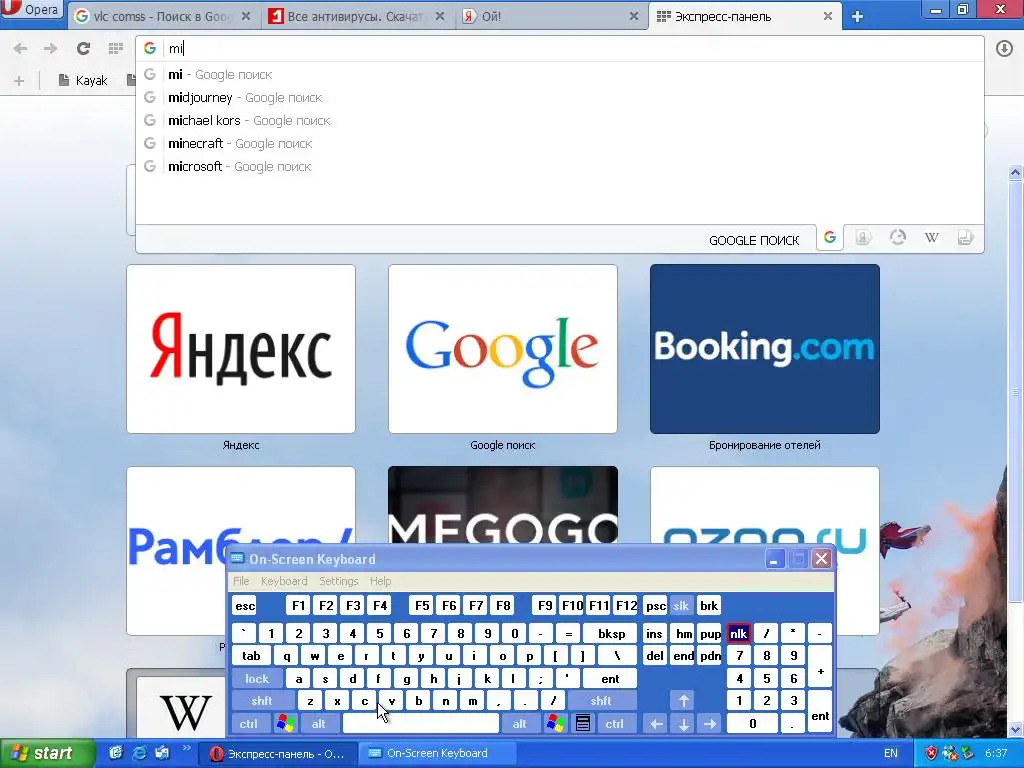Click the space bar on keyboard
Viewport: 1024px width, 768px height.
point(421,724)
